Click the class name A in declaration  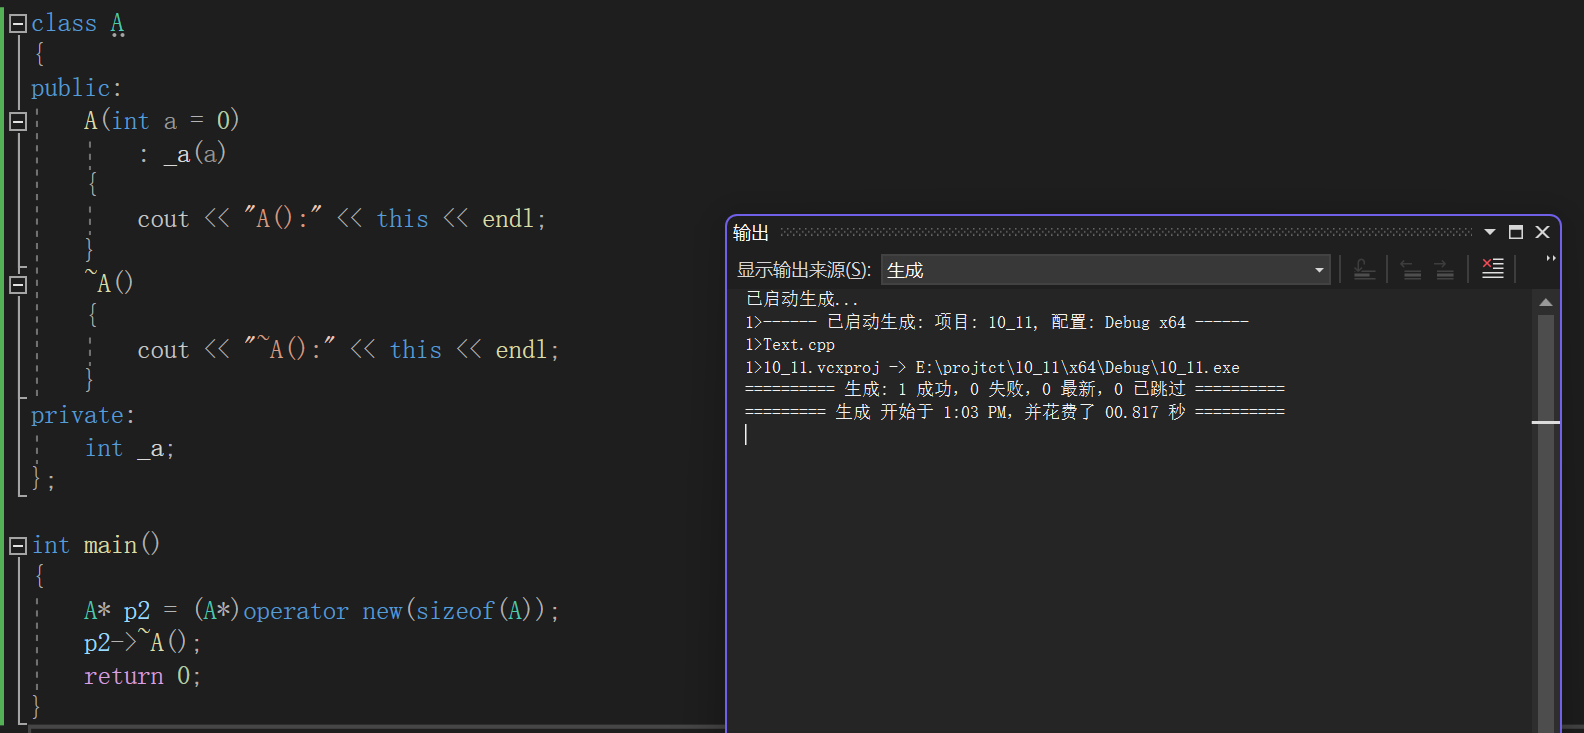point(117,23)
